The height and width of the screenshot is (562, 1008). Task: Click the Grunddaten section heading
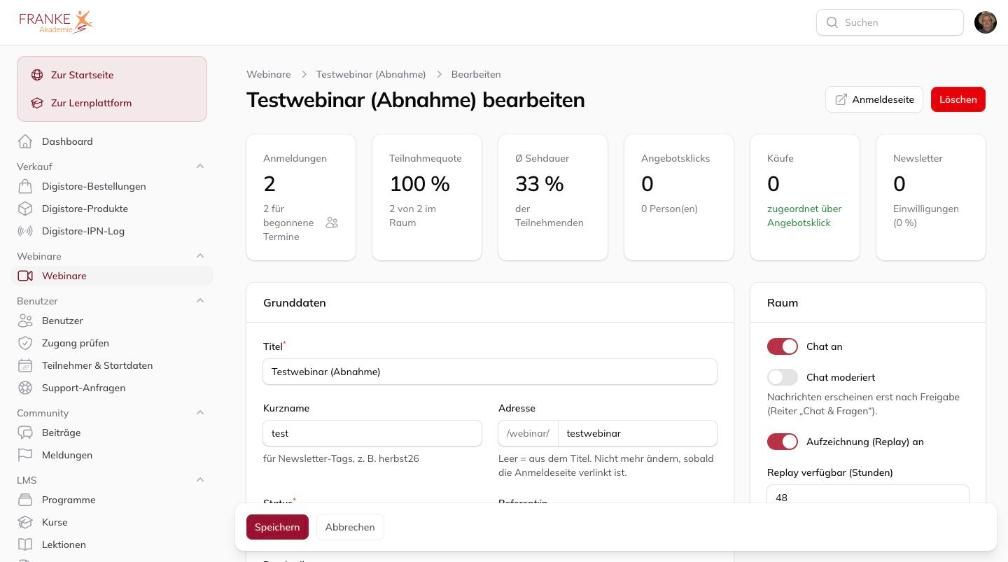point(294,303)
